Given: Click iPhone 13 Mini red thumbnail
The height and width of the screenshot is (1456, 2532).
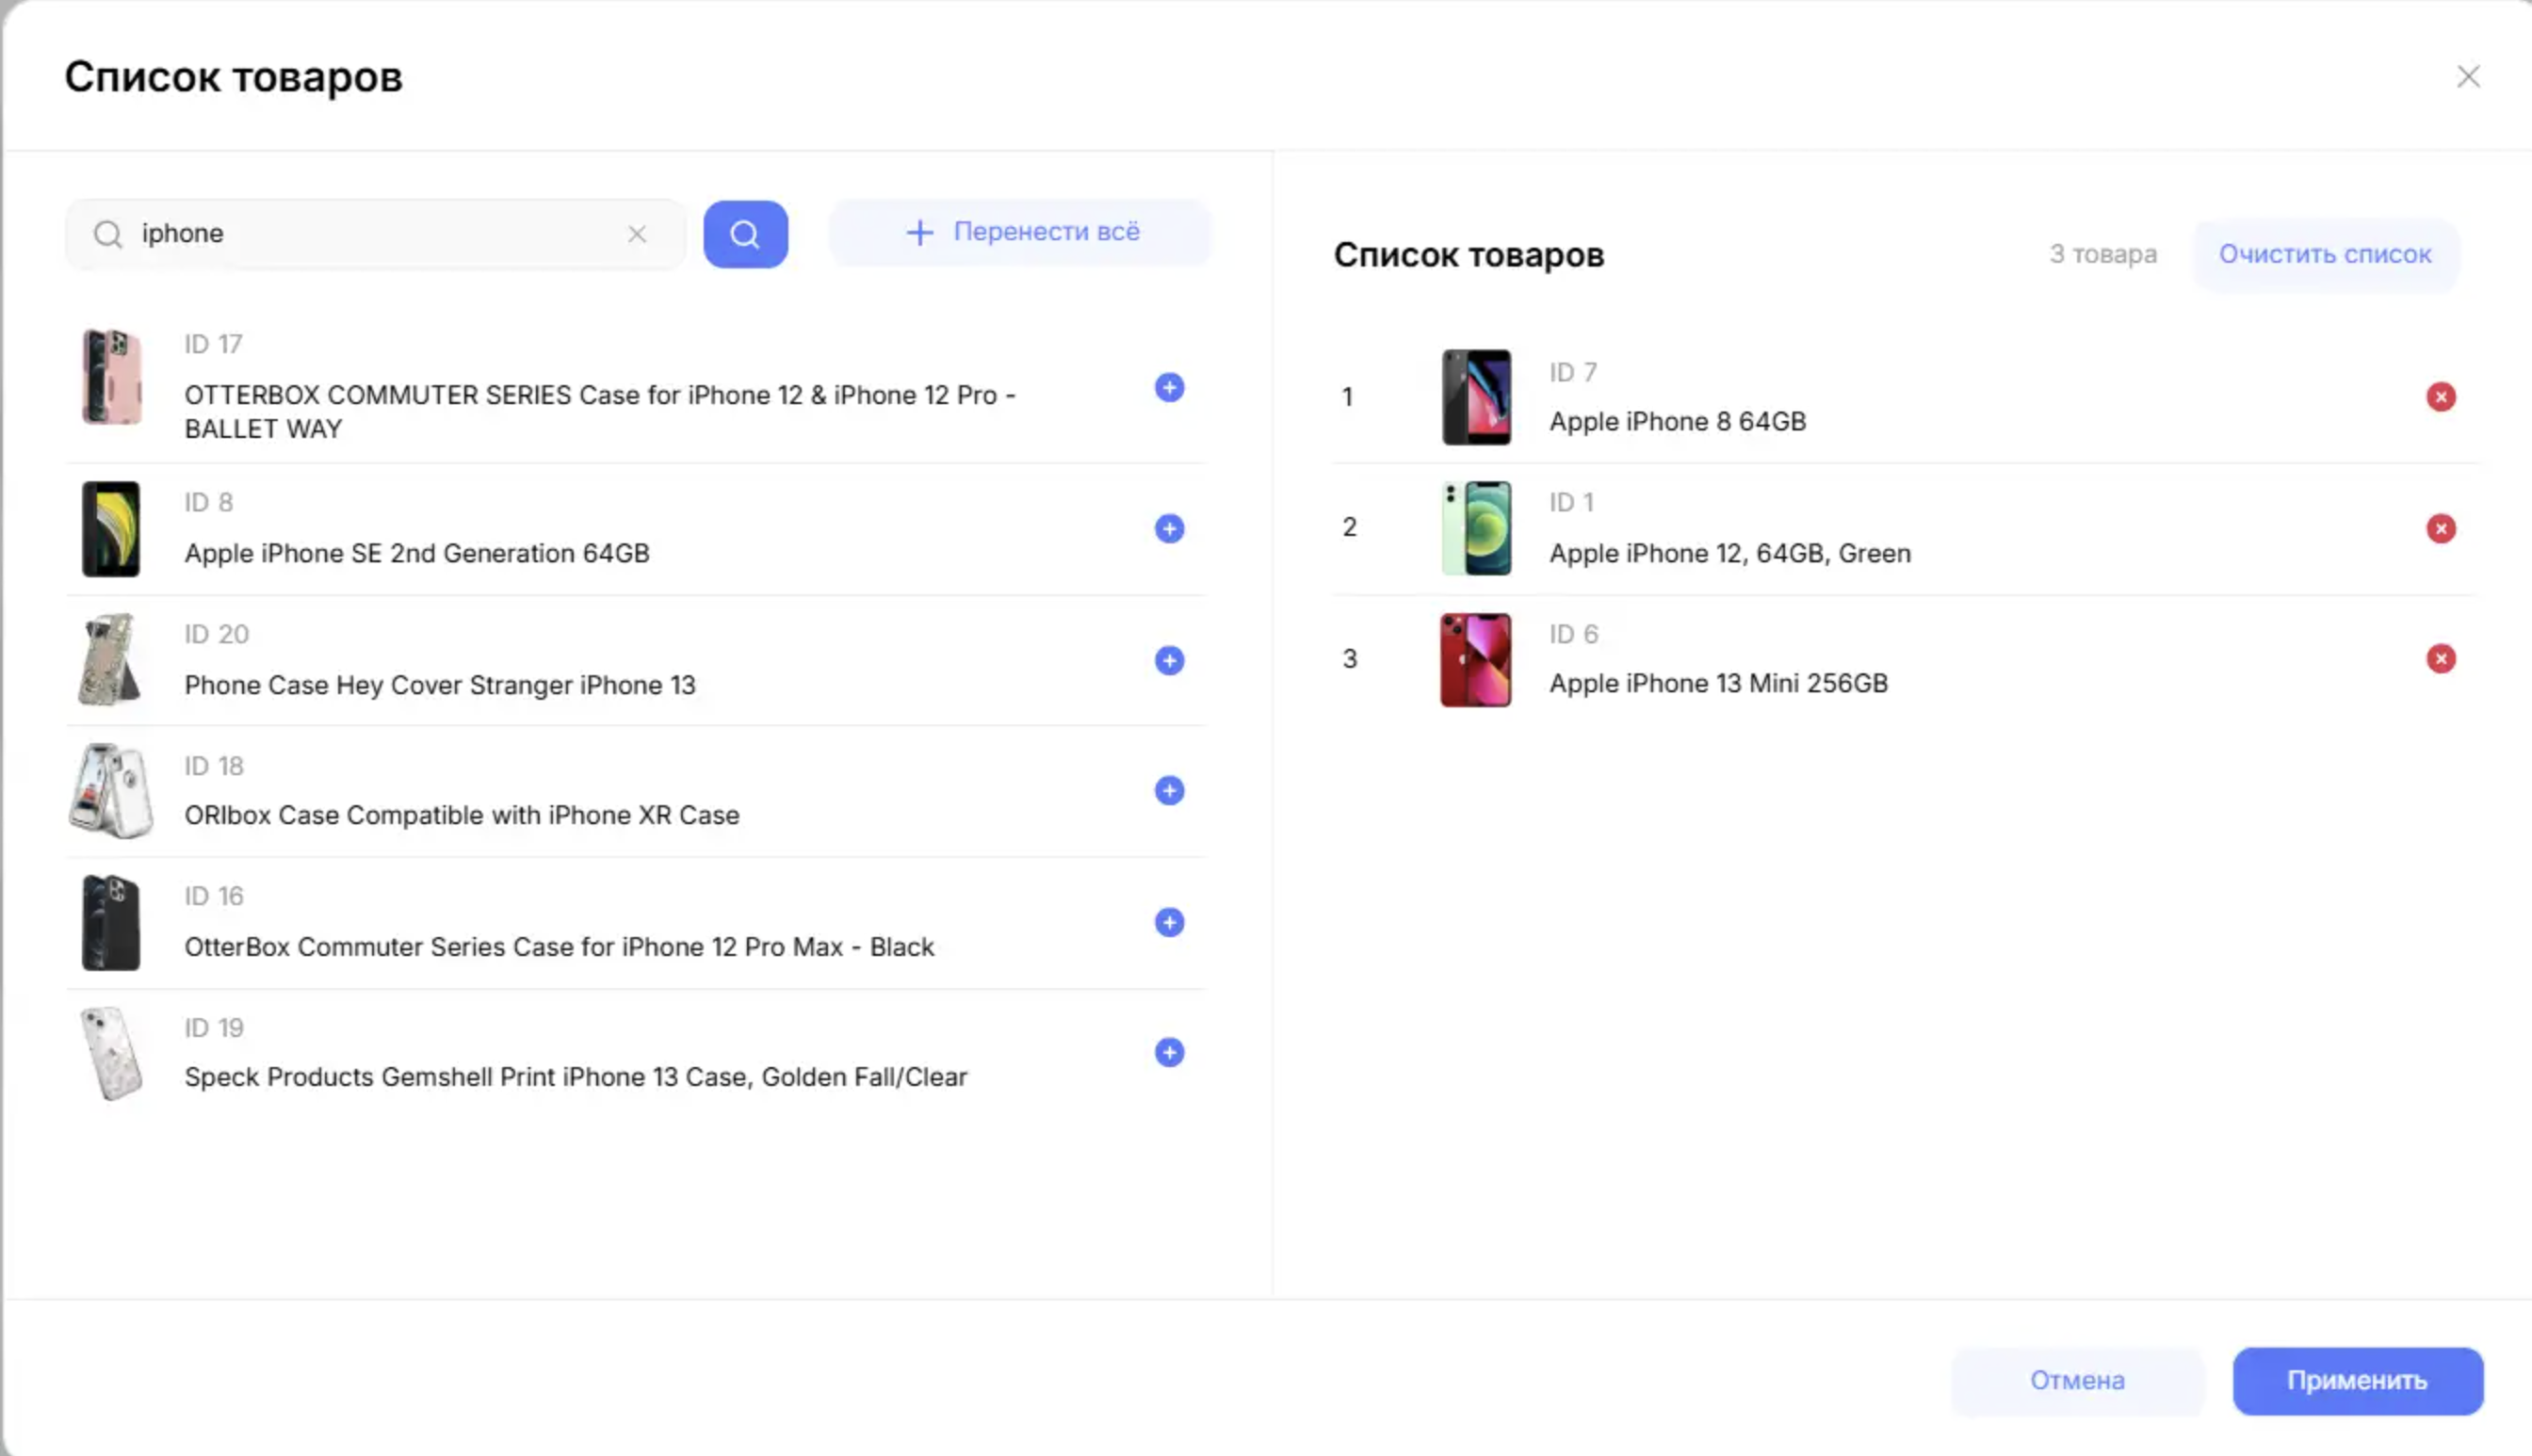Looking at the screenshot, I should tap(1475, 660).
